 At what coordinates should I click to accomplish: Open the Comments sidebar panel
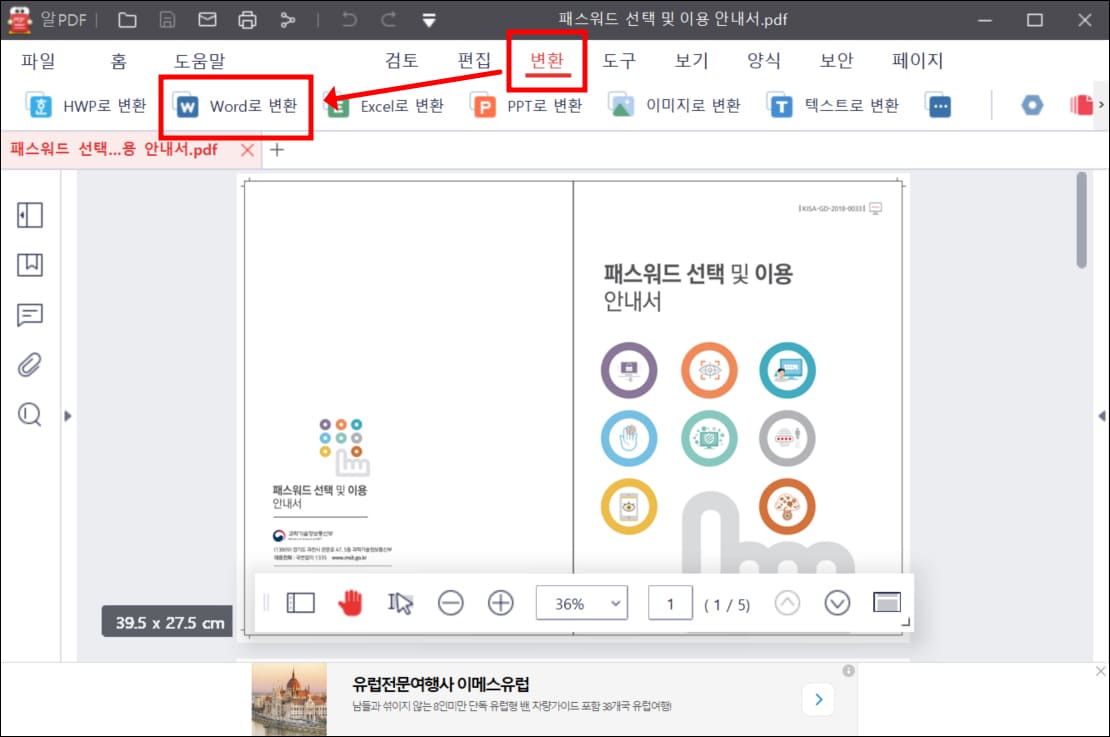pos(30,315)
